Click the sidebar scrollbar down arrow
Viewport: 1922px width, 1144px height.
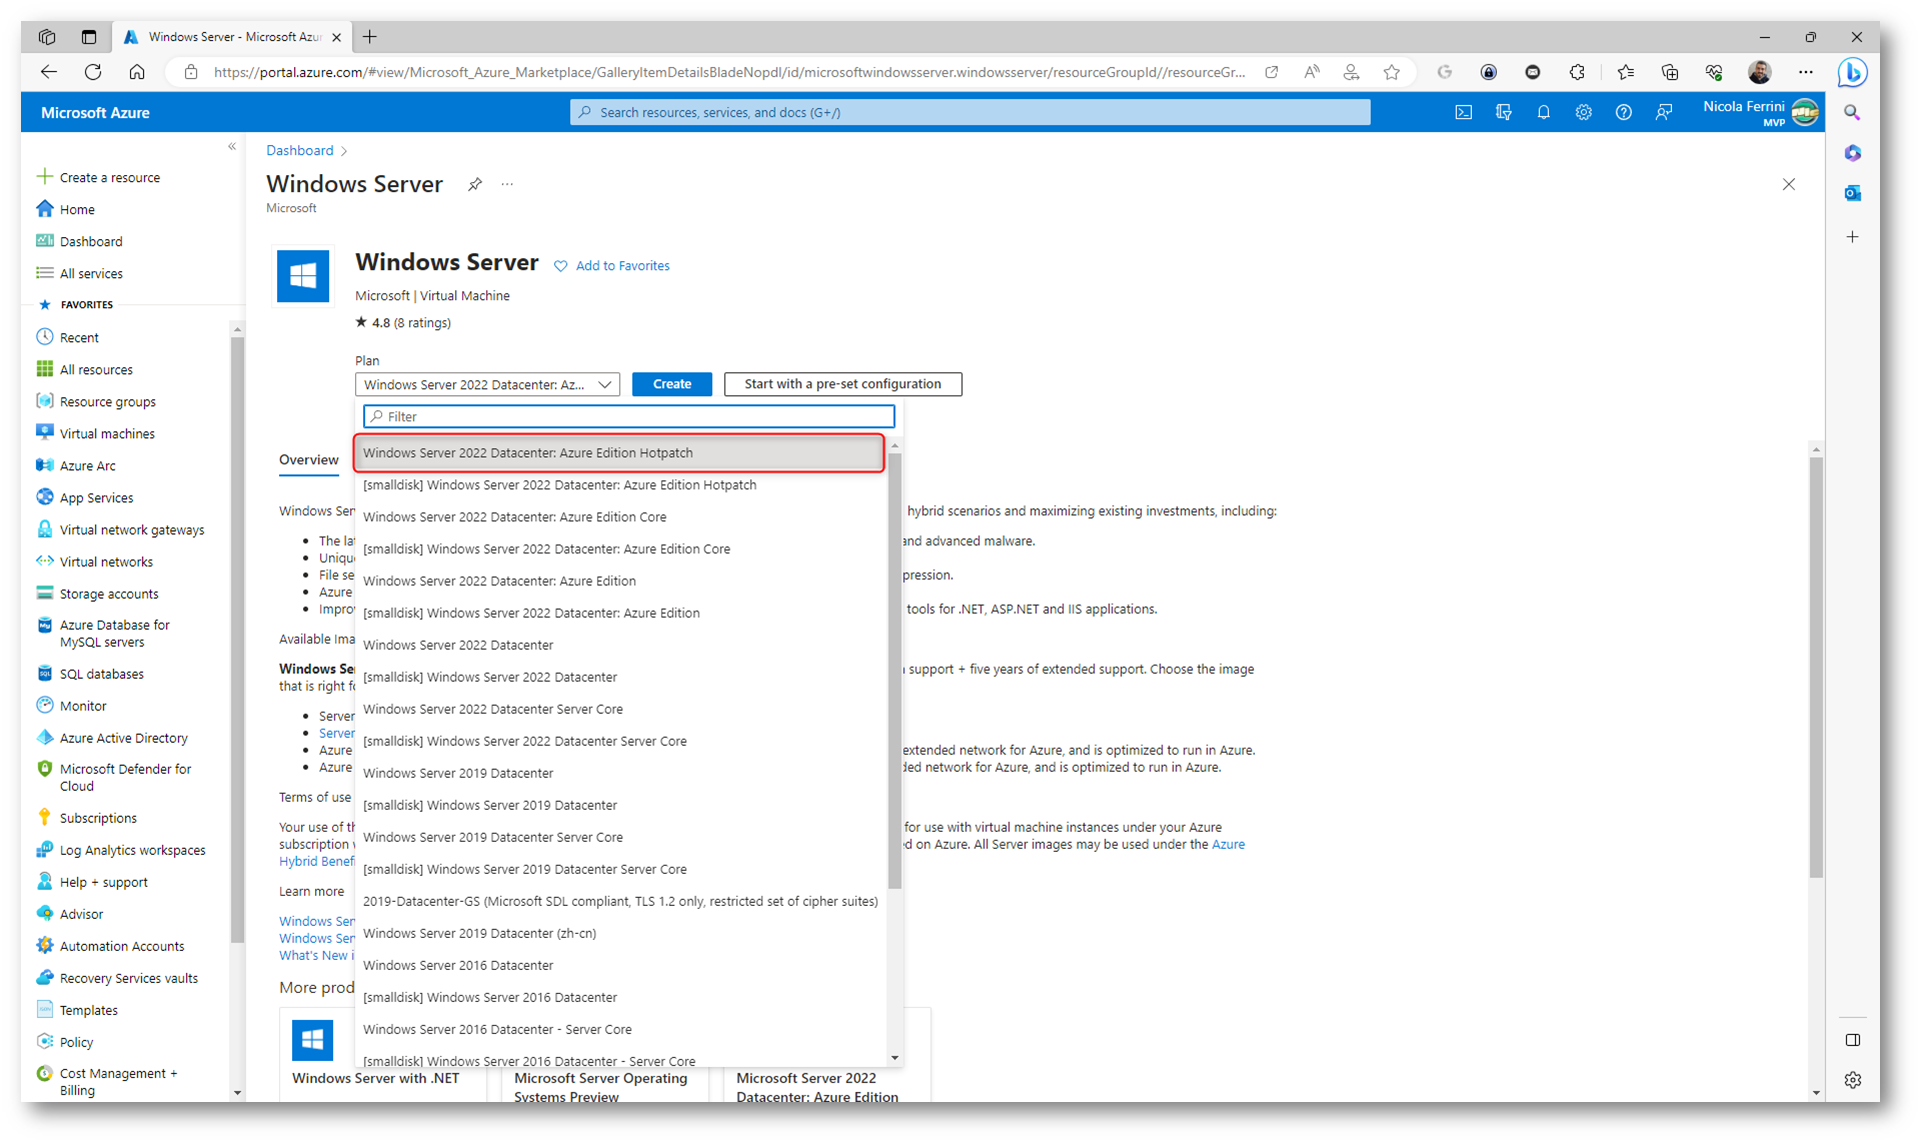(x=237, y=1092)
